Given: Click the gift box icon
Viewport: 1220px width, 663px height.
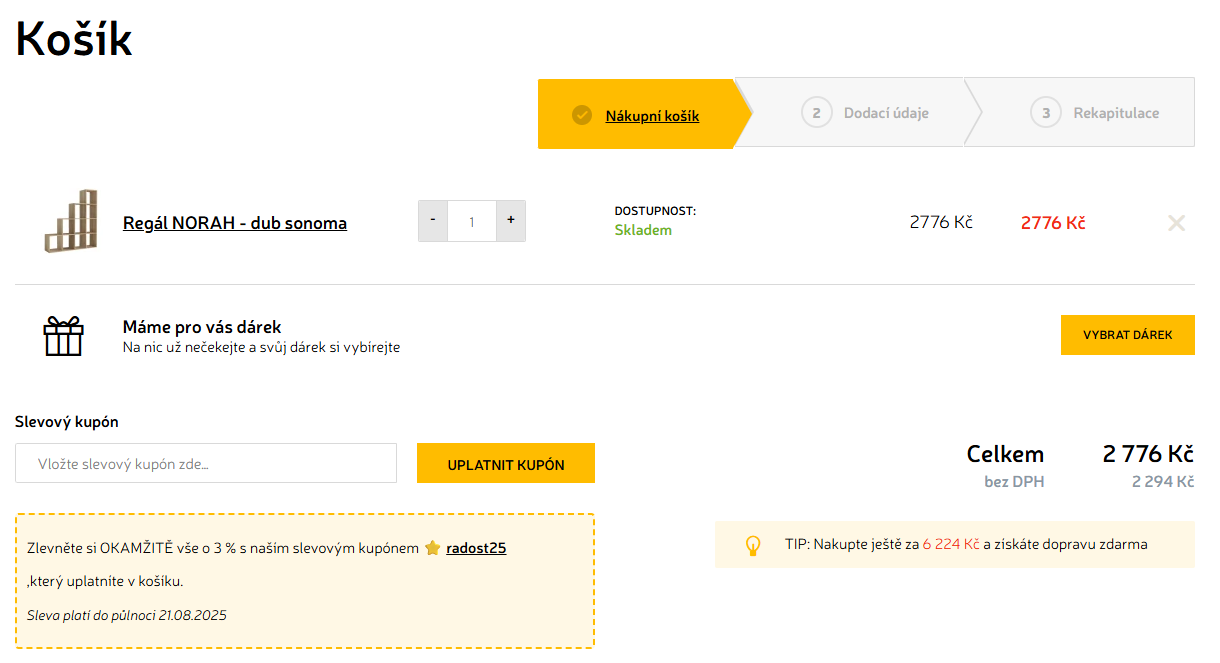Looking at the screenshot, I should 63,336.
